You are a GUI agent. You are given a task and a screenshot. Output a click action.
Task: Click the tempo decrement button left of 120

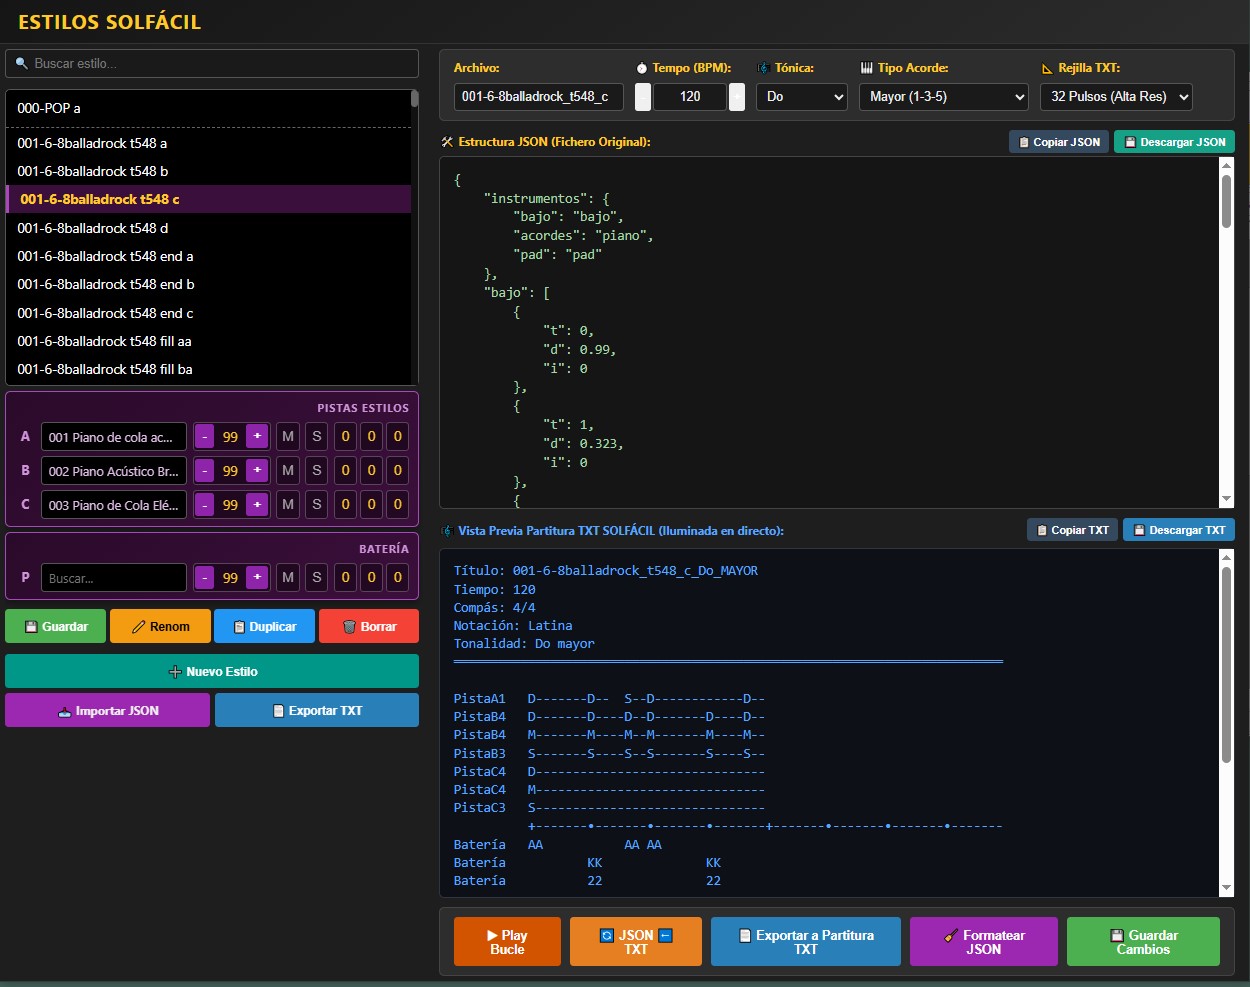click(x=643, y=96)
